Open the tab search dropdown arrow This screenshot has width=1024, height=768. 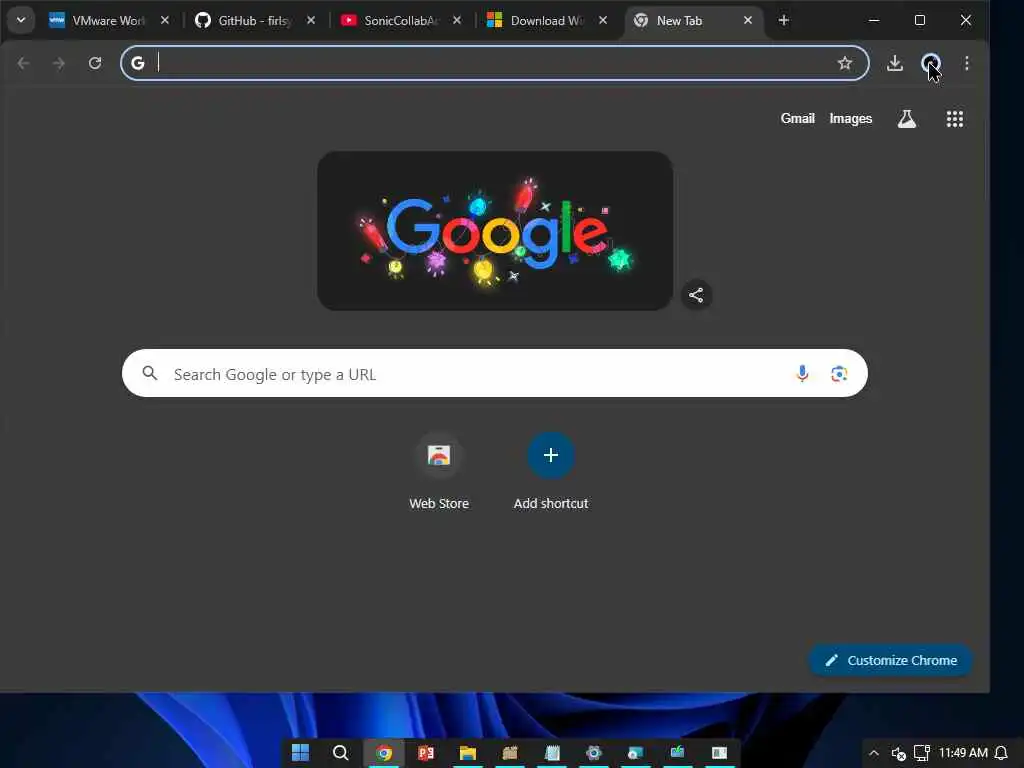coord(21,20)
